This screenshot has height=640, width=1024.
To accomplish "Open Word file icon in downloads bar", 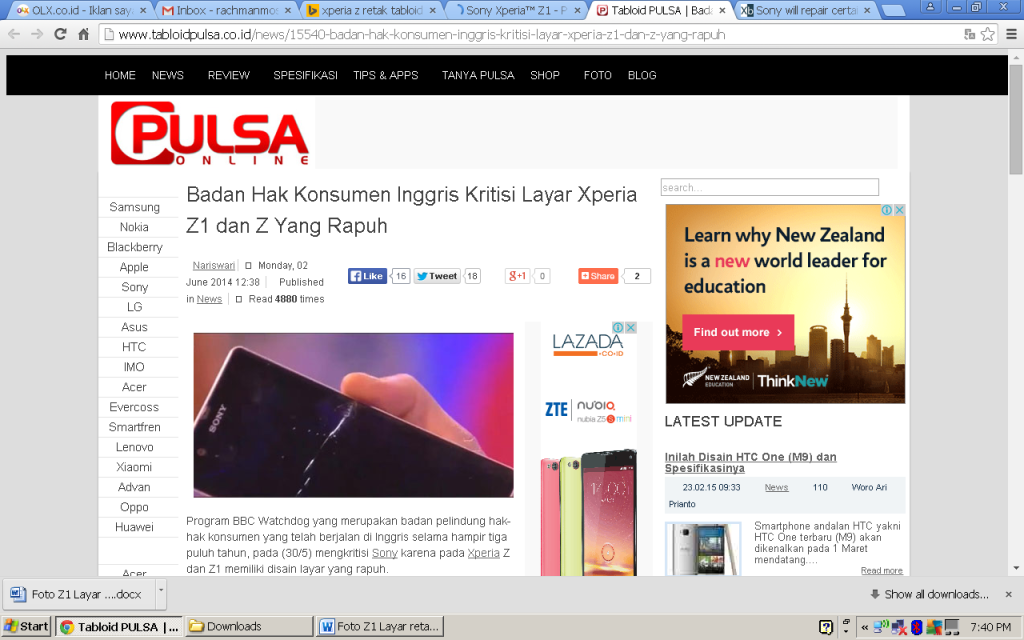I will click(18, 594).
